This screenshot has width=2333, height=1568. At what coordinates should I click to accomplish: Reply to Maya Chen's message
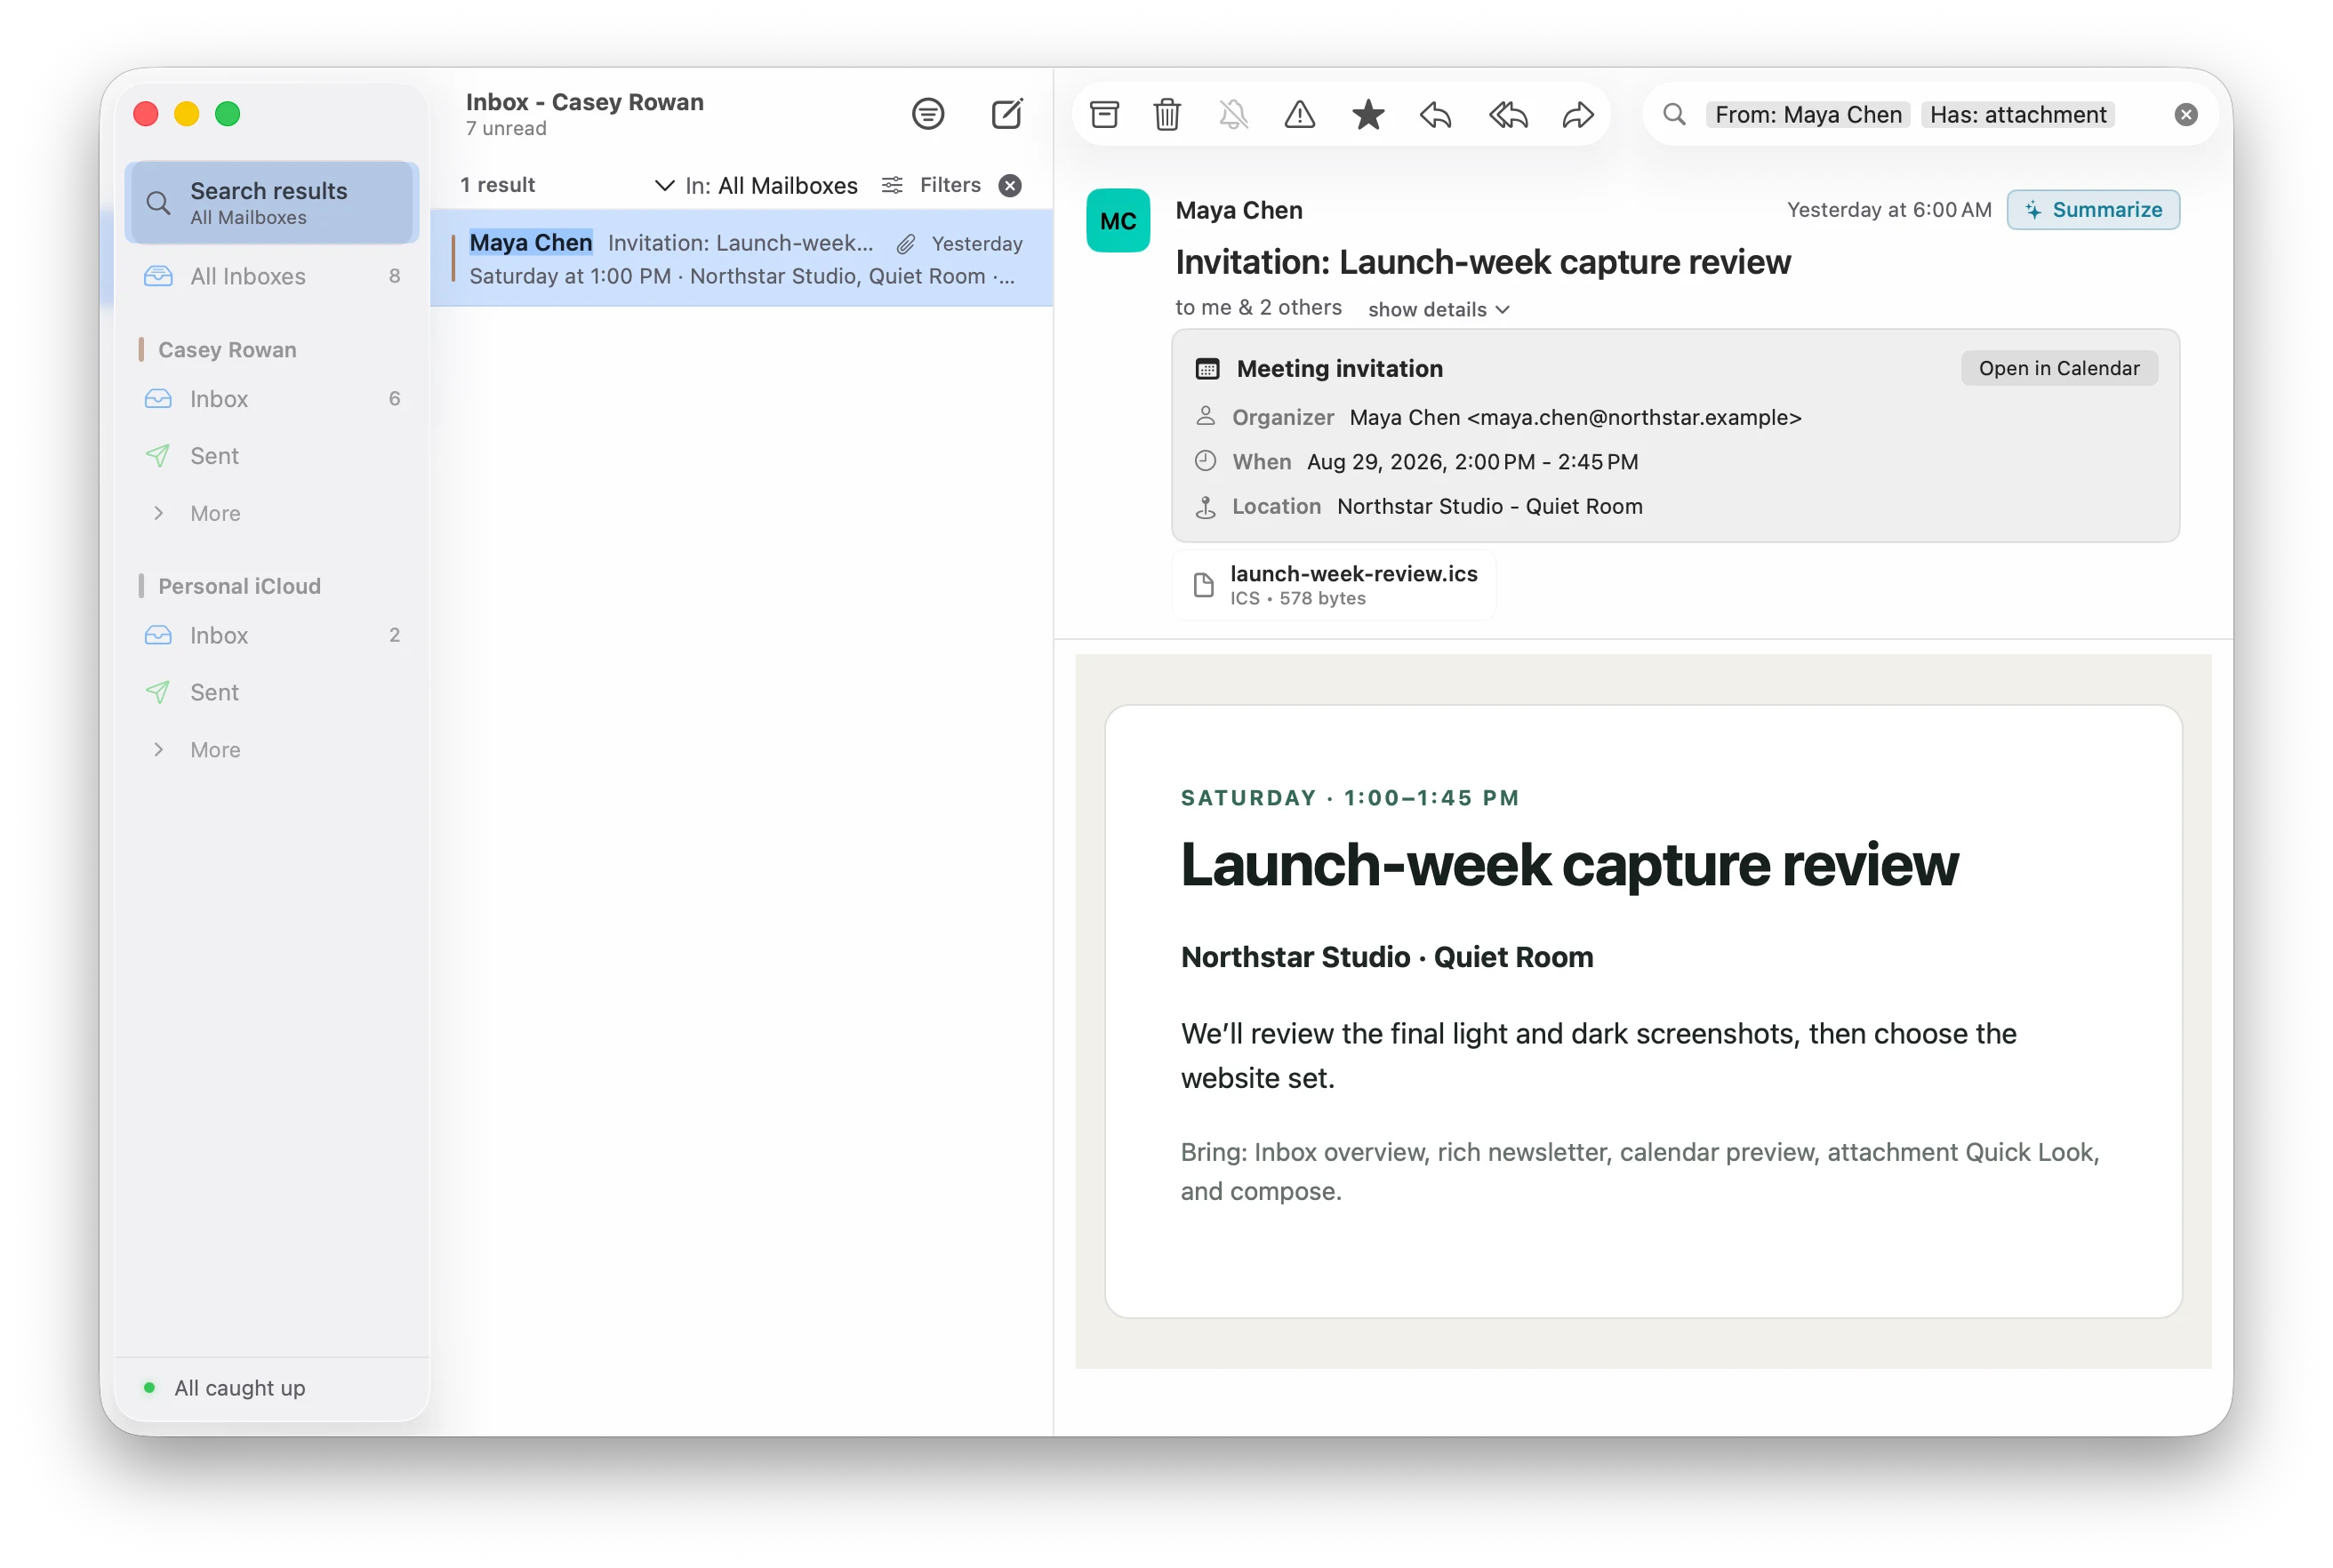point(1435,115)
